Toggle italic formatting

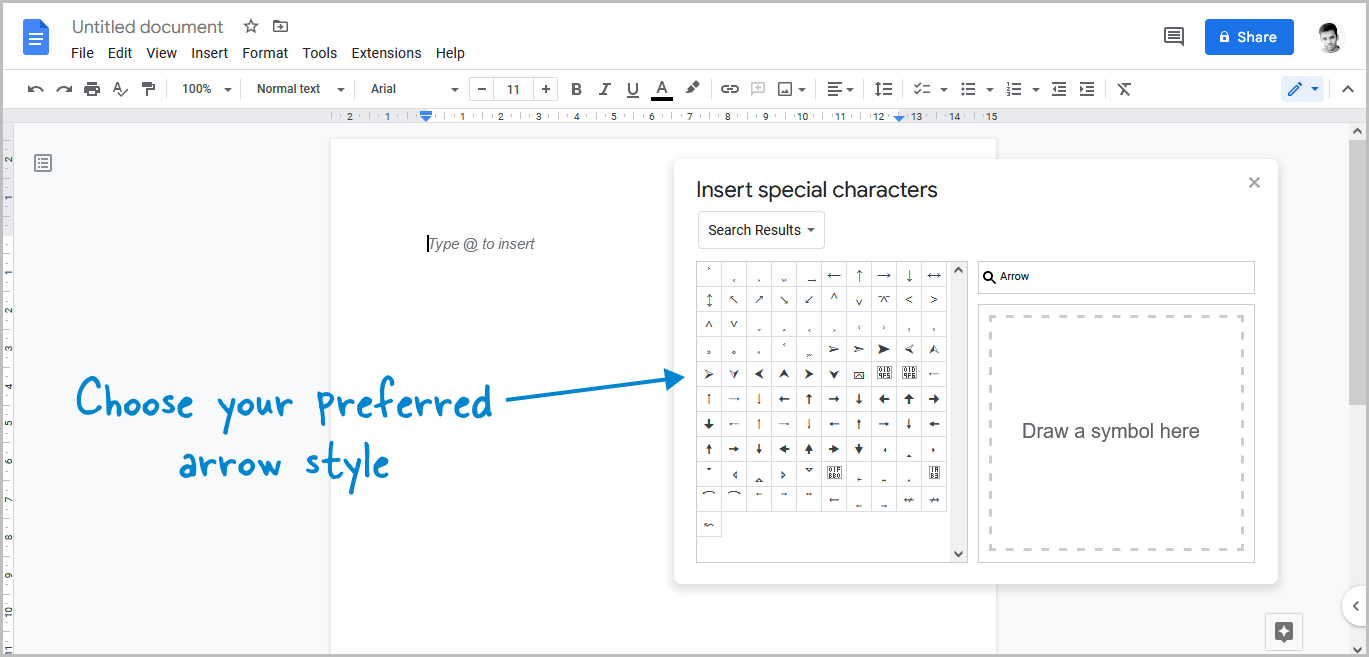604,88
